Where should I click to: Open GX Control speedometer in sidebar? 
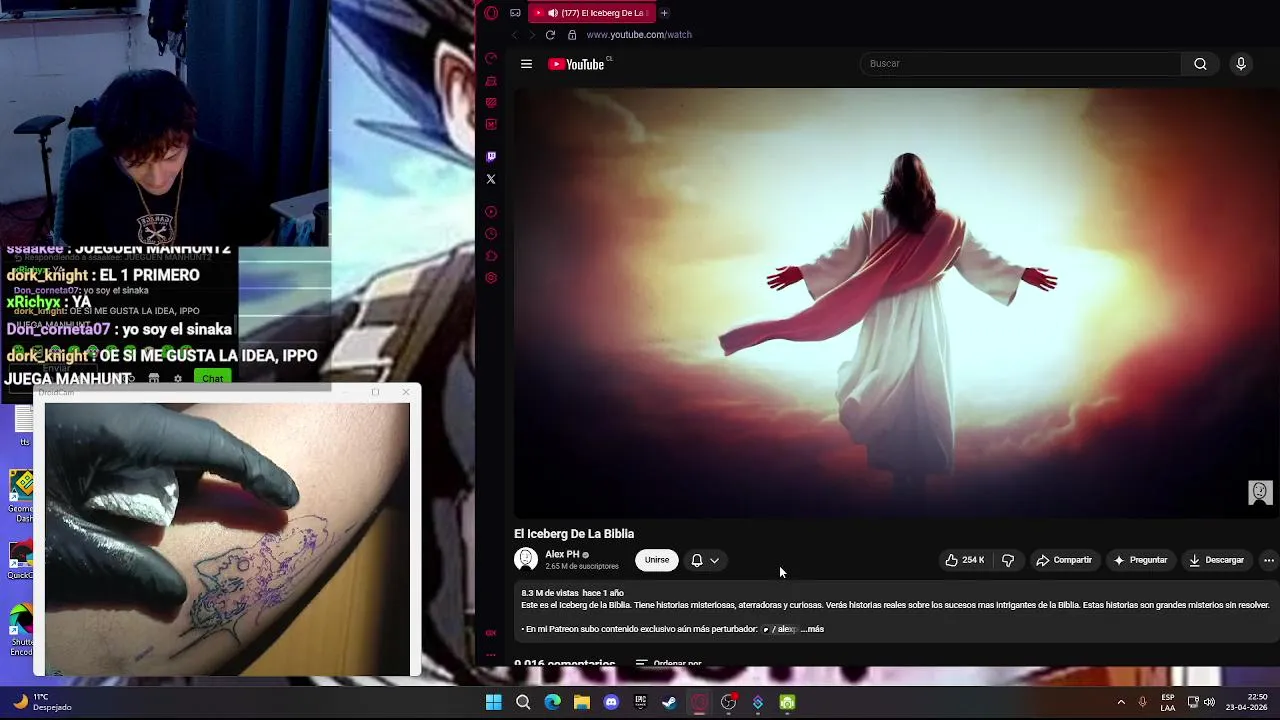[x=491, y=58]
